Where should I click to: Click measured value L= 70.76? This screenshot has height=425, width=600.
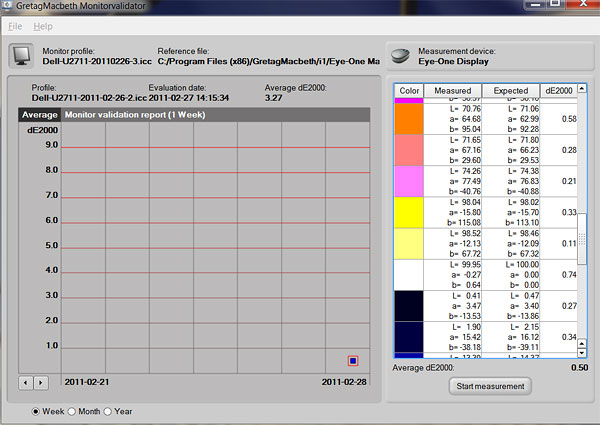[465, 109]
